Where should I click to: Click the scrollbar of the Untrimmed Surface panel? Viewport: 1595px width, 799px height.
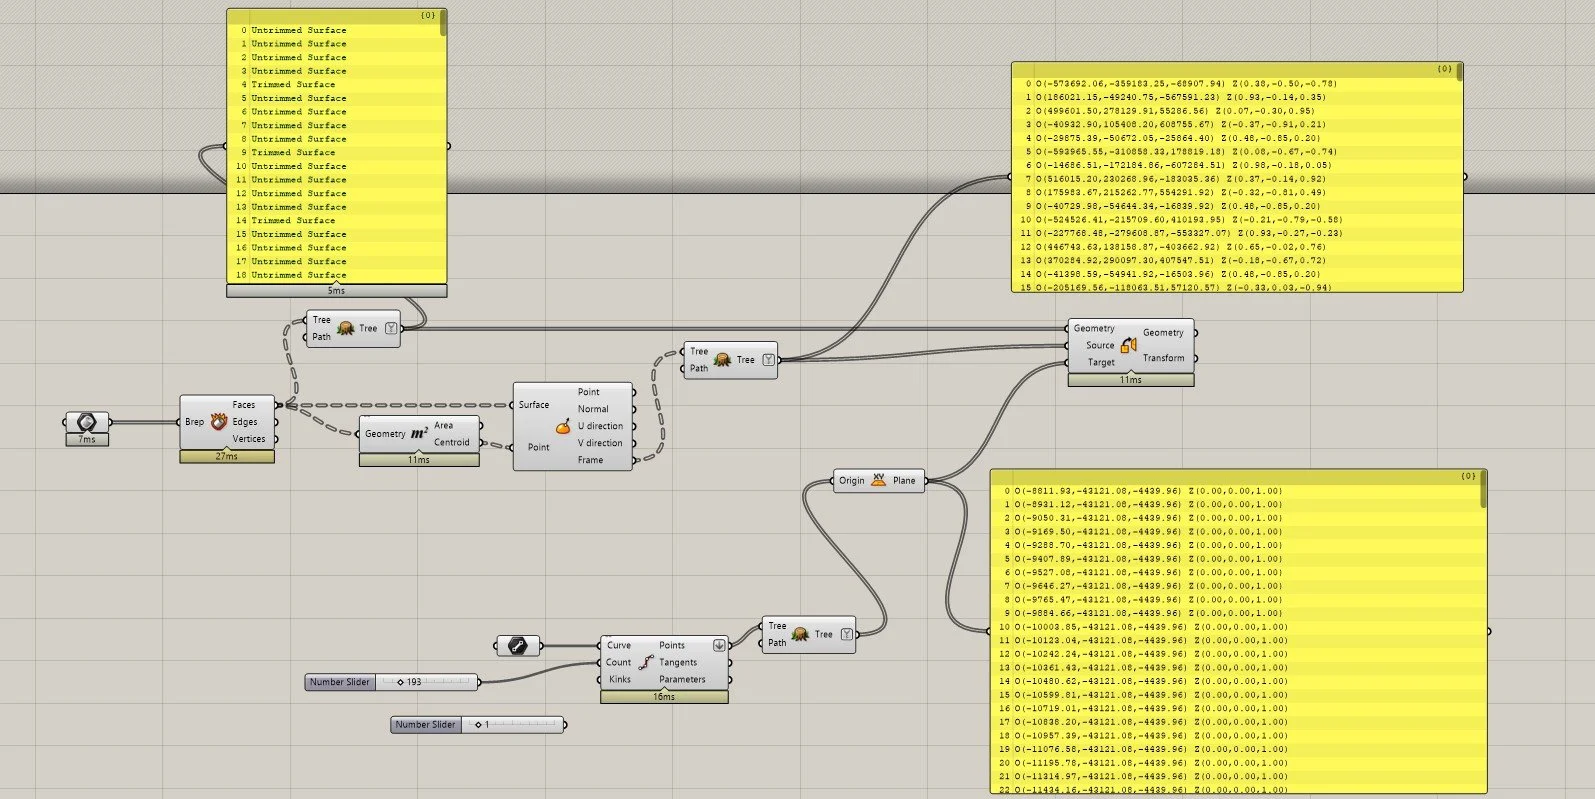point(443,24)
